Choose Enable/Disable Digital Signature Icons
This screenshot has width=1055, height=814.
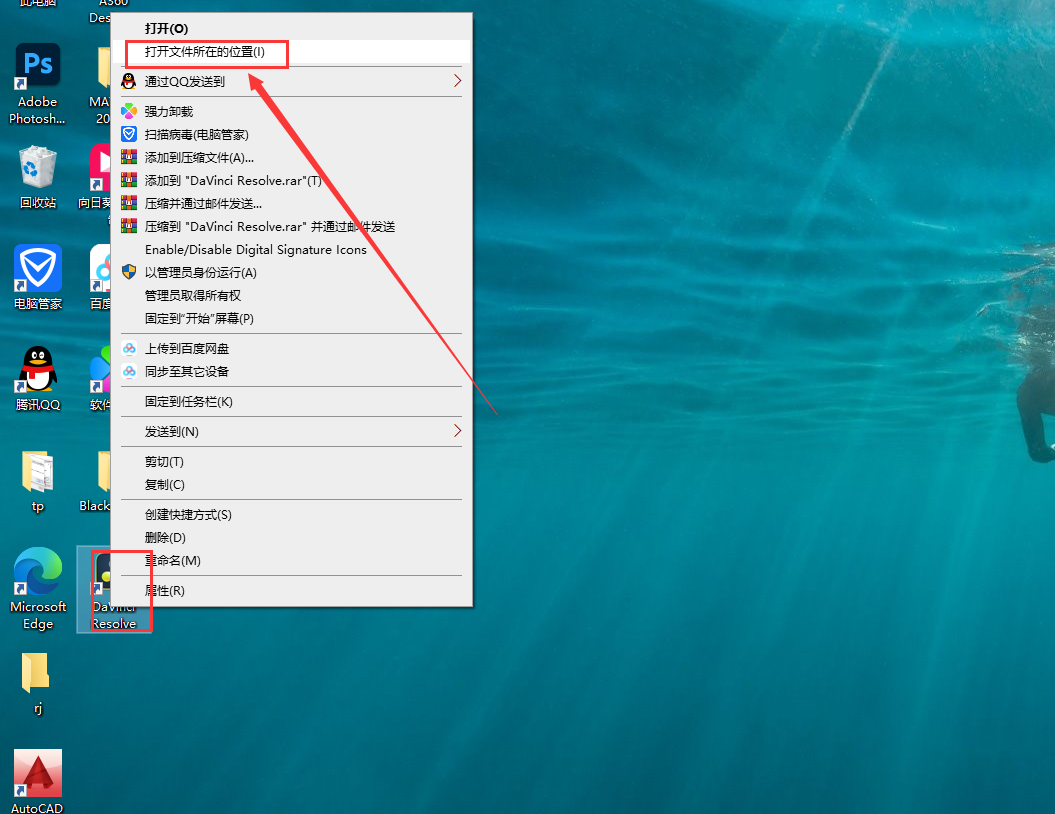point(291,250)
